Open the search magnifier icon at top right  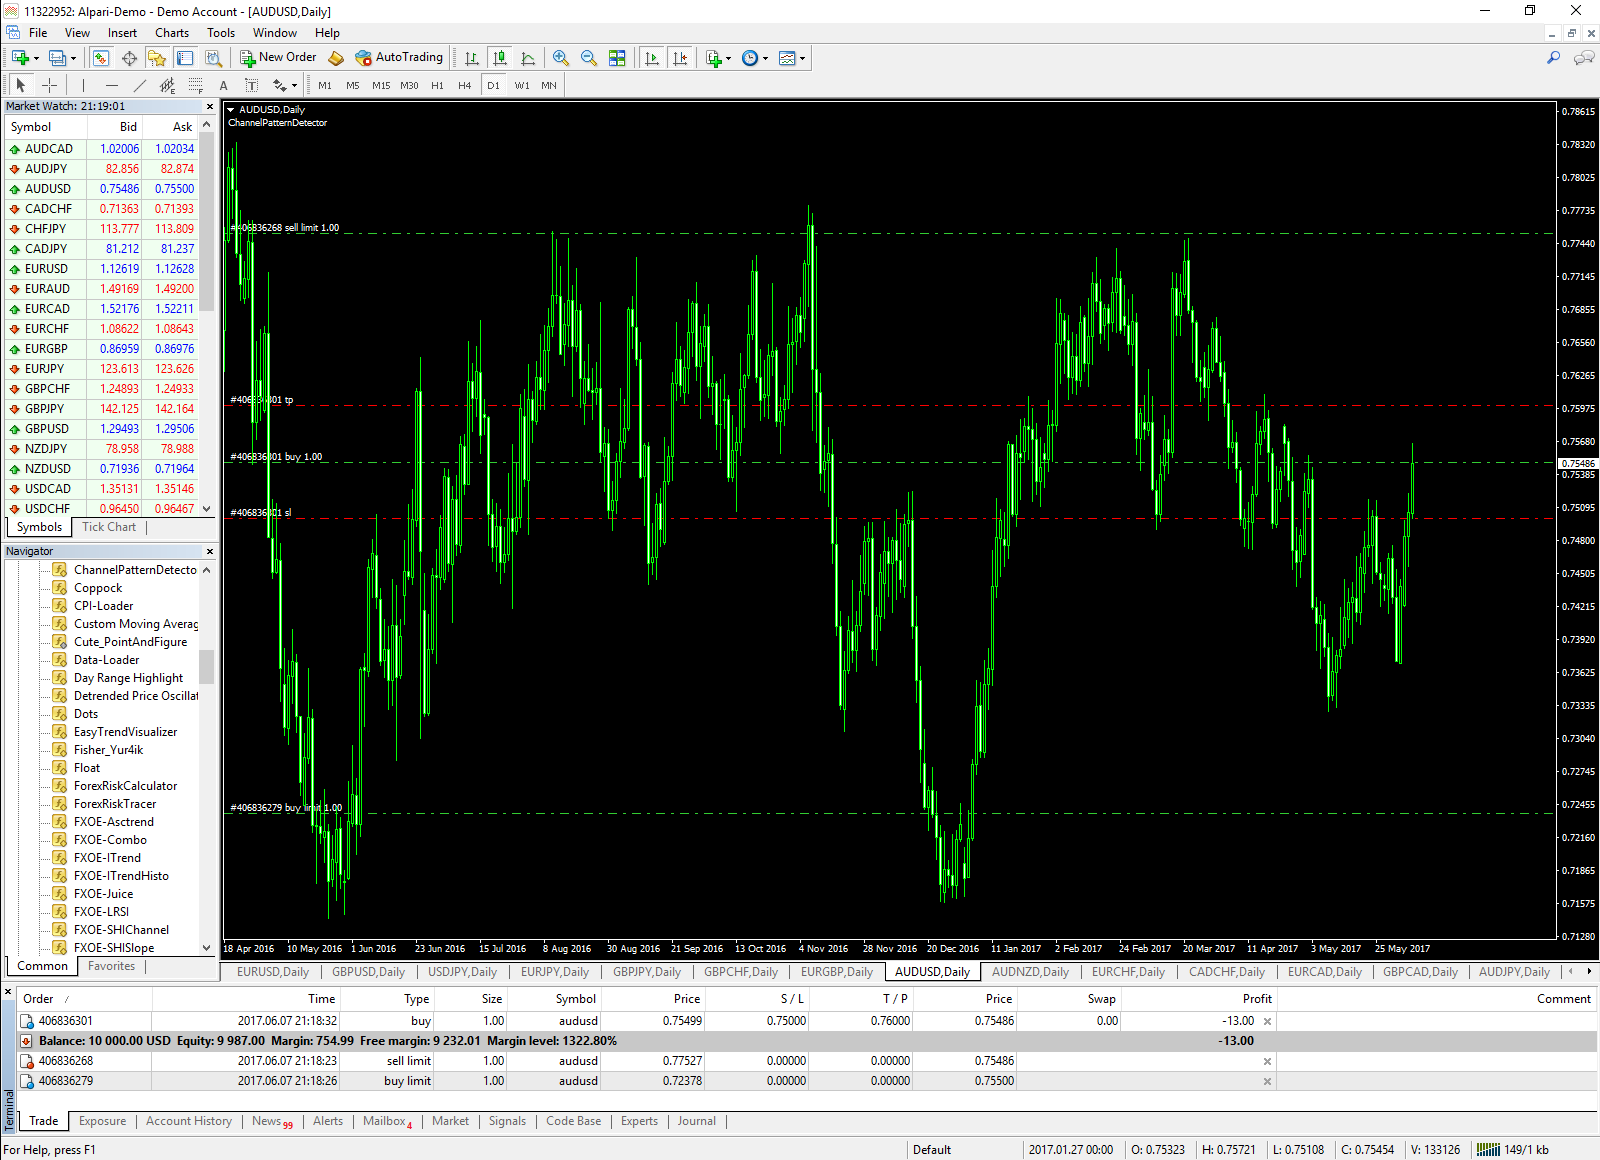(x=1553, y=58)
